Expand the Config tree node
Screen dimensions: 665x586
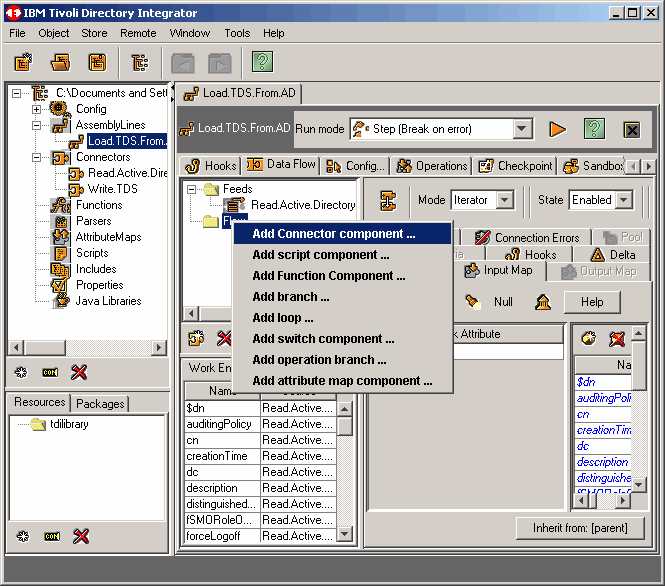point(37,109)
